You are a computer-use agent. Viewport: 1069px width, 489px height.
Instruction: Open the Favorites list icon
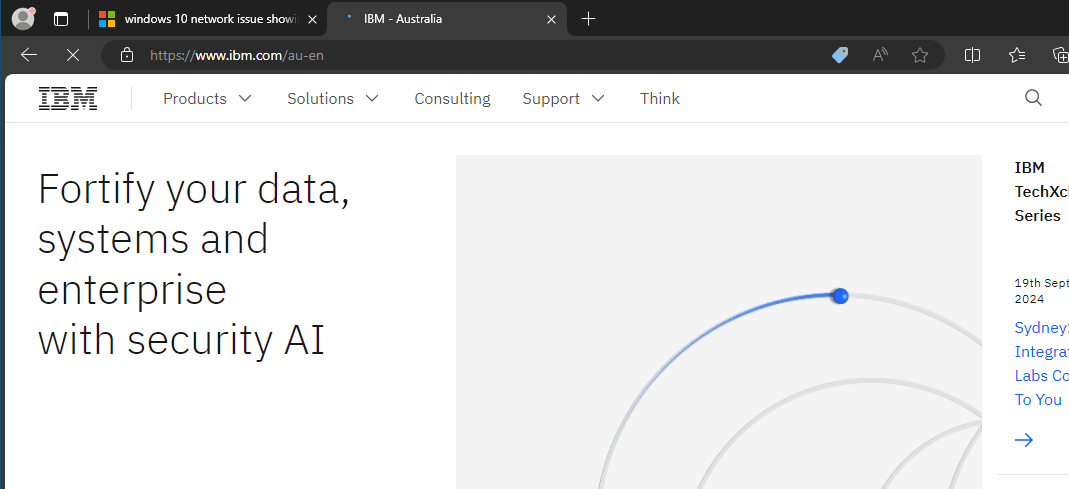click(1017, 55)
